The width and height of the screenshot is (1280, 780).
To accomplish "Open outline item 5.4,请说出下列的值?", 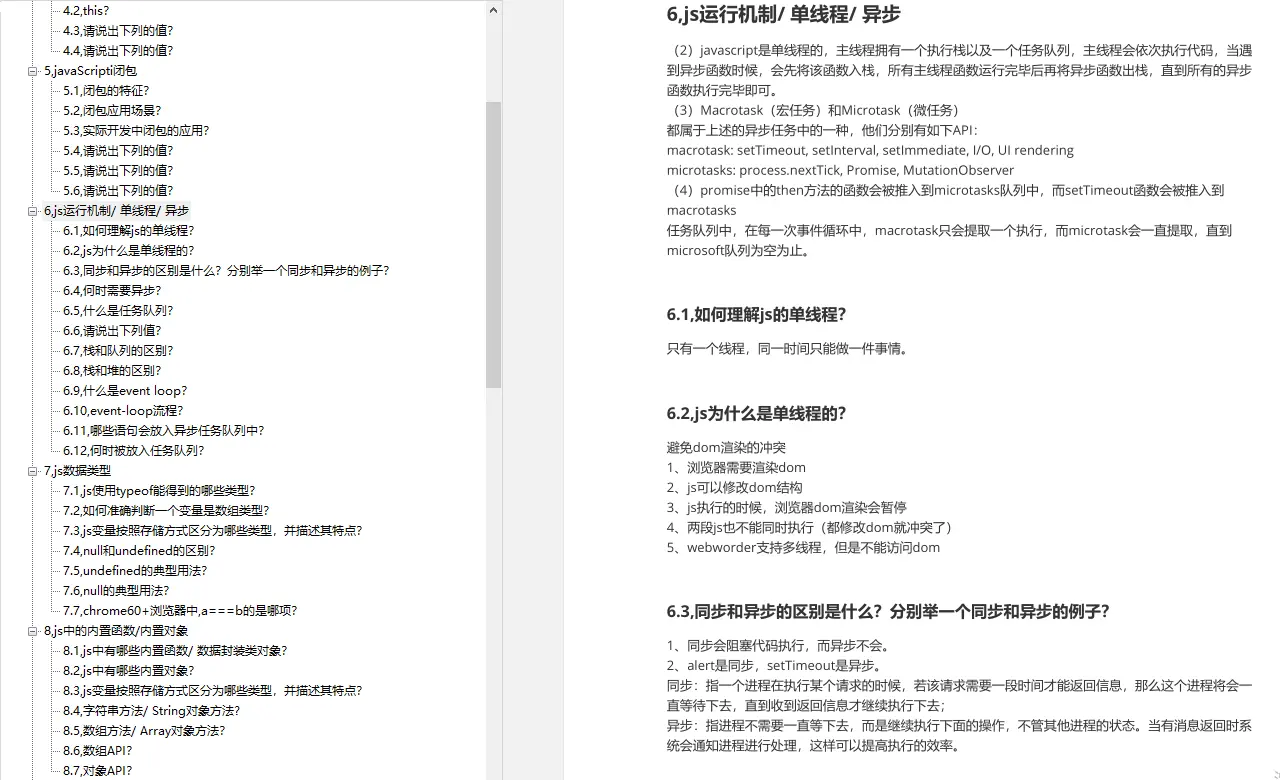I will (118, 151).
